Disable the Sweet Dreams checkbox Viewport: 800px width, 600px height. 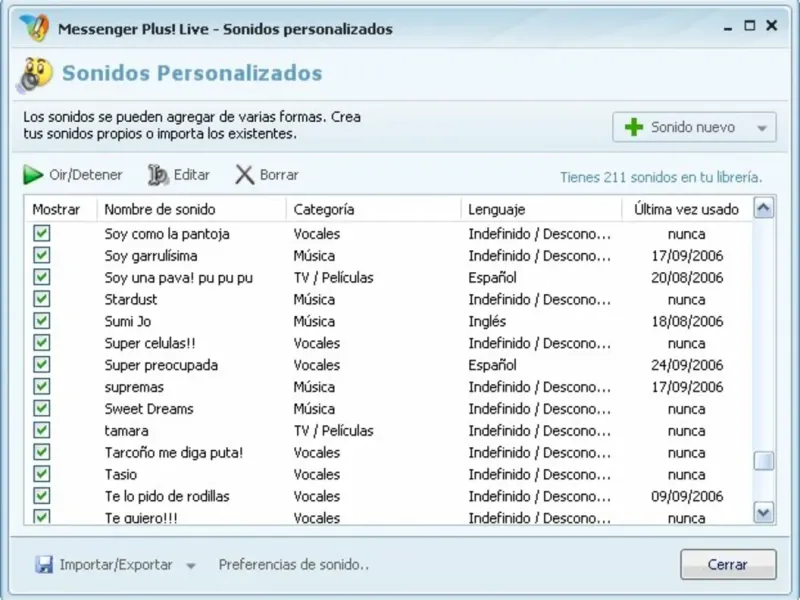[x=41, y=409]
